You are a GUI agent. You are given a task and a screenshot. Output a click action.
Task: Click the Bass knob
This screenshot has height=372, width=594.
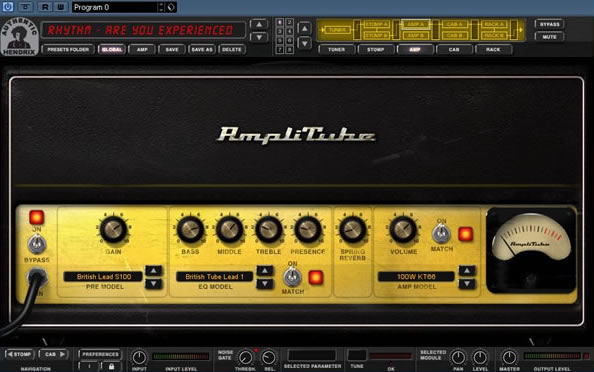[190, 230]
